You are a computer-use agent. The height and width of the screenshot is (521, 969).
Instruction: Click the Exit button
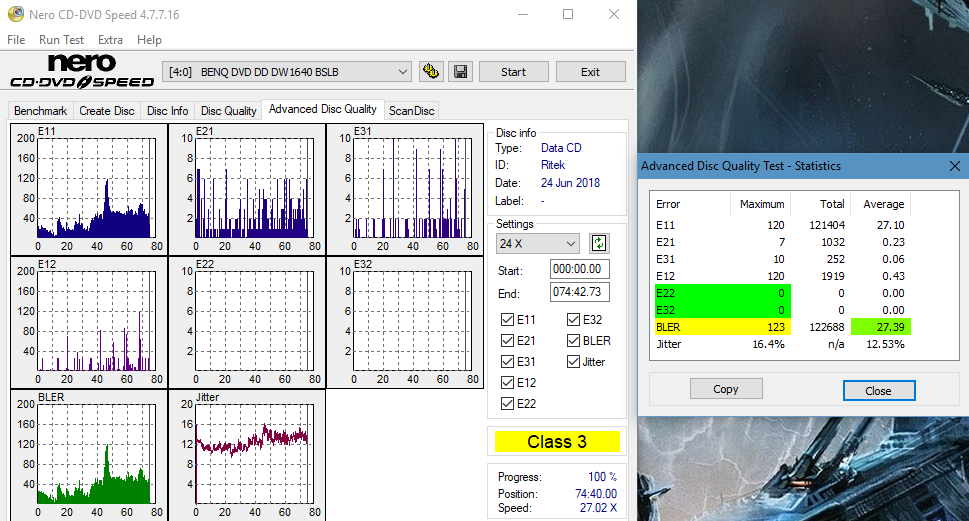click(x=590, y=72)
